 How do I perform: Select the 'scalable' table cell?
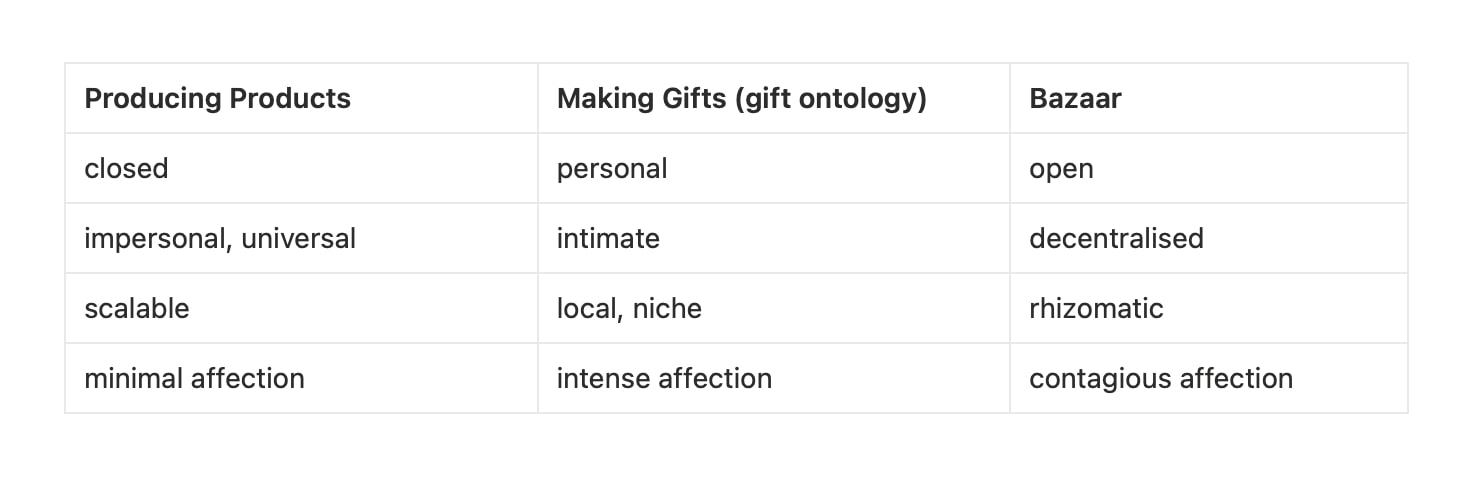[137, 308]
